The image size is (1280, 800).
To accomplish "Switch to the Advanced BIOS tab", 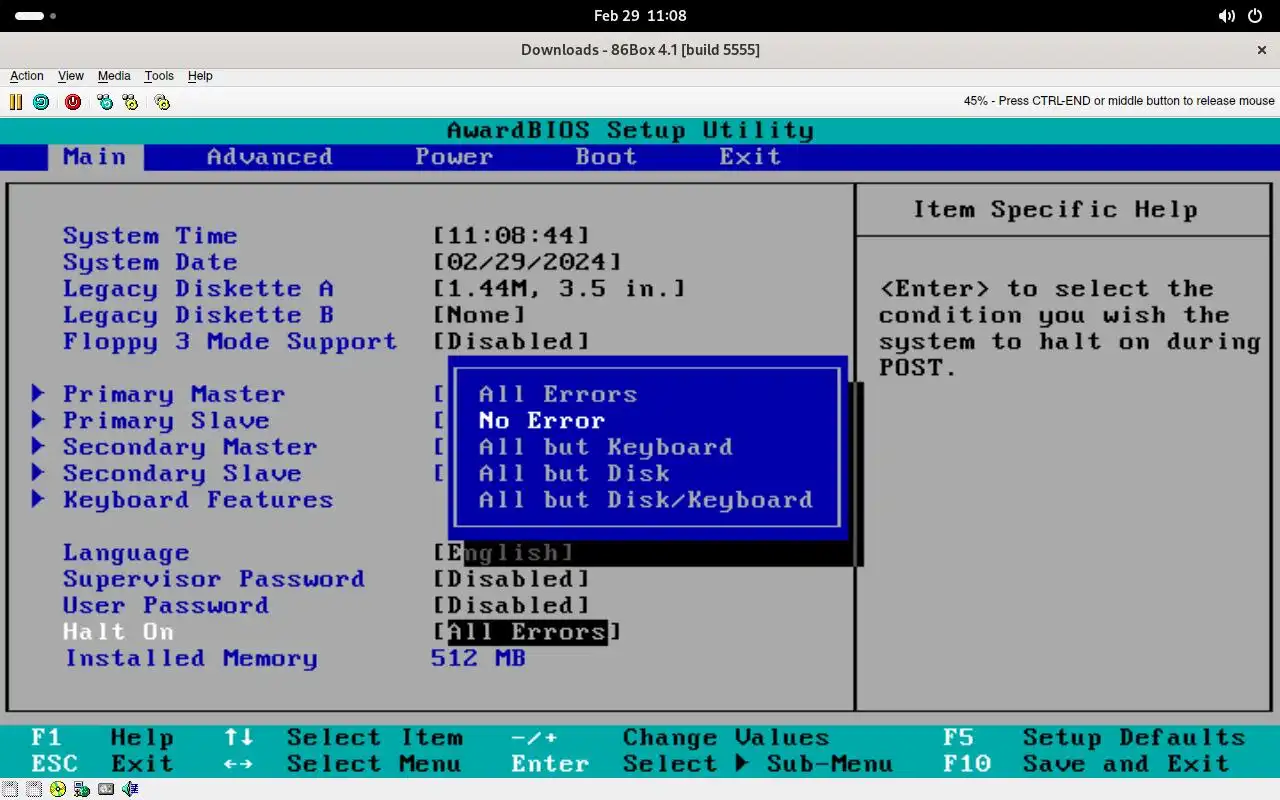I will click(x=270, y=157).
